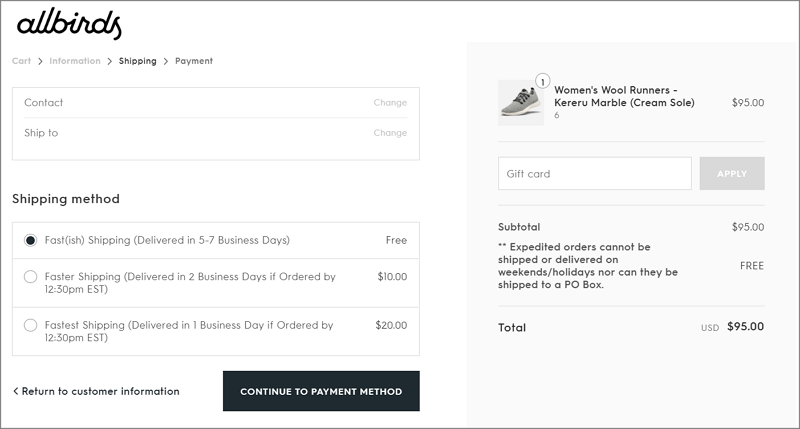Go to the Information breadcrumb step
800x429 pixels.
[74, 61]
